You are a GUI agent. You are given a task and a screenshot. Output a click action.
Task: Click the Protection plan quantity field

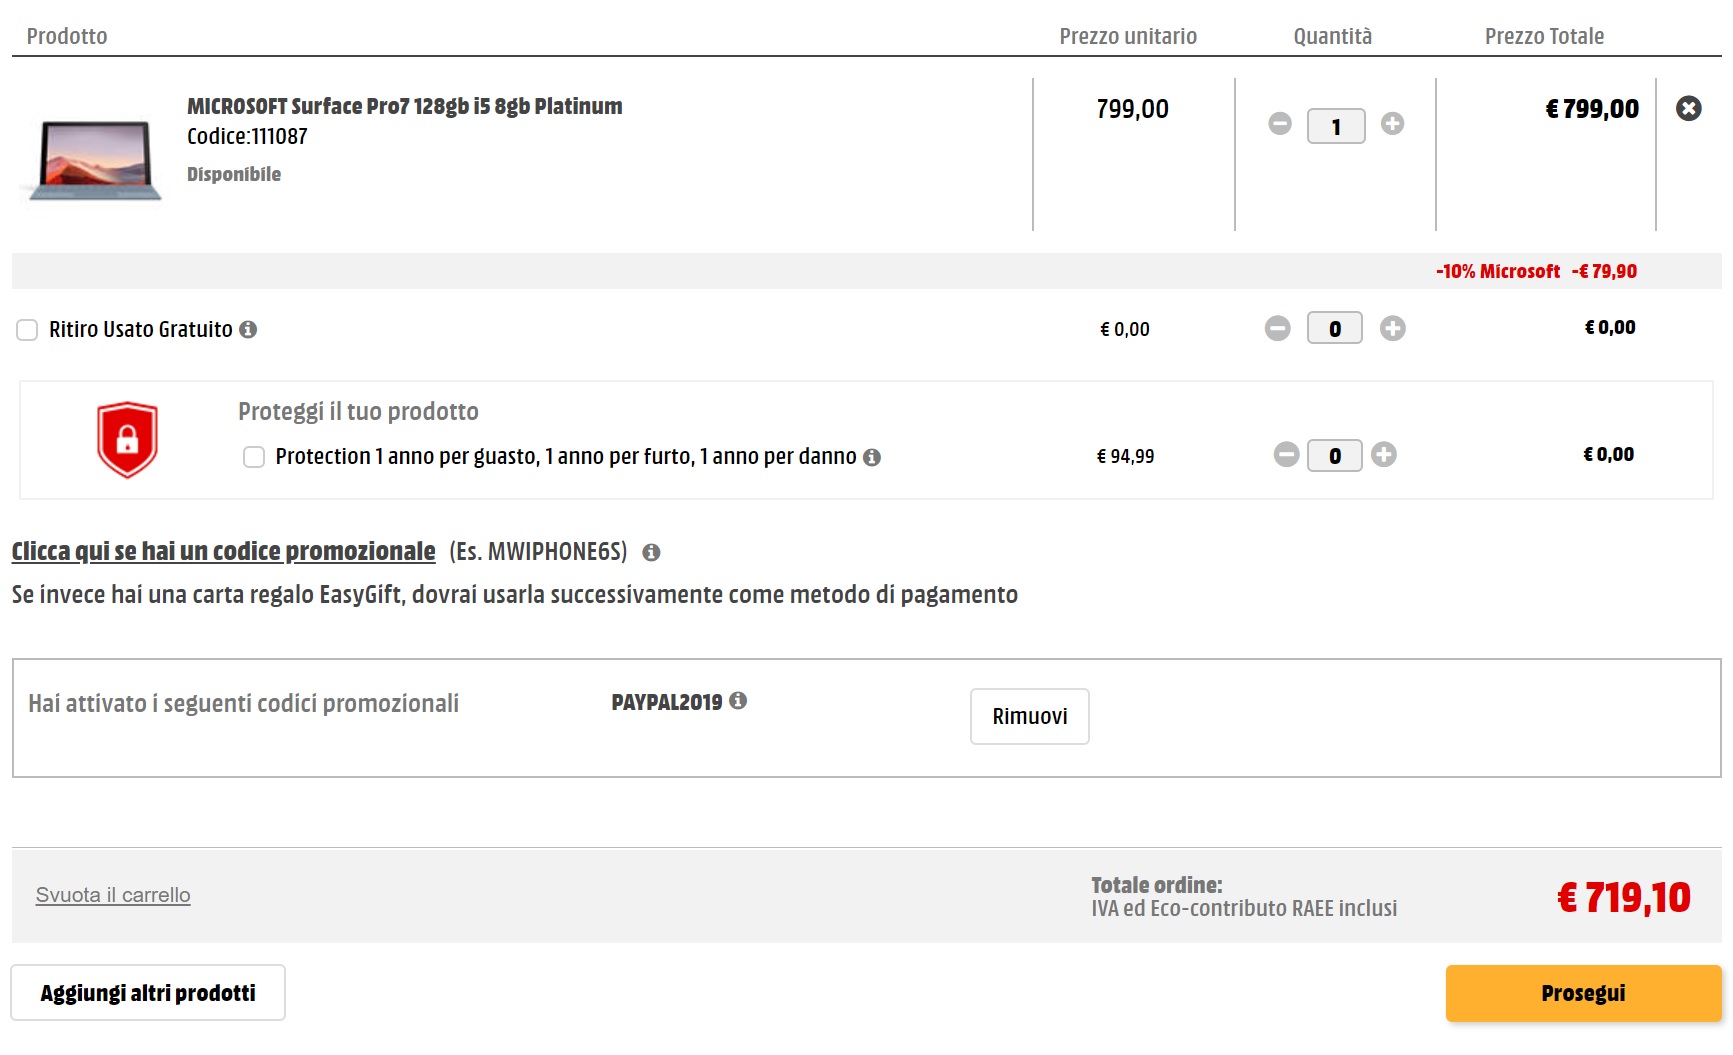[1335, 456]
